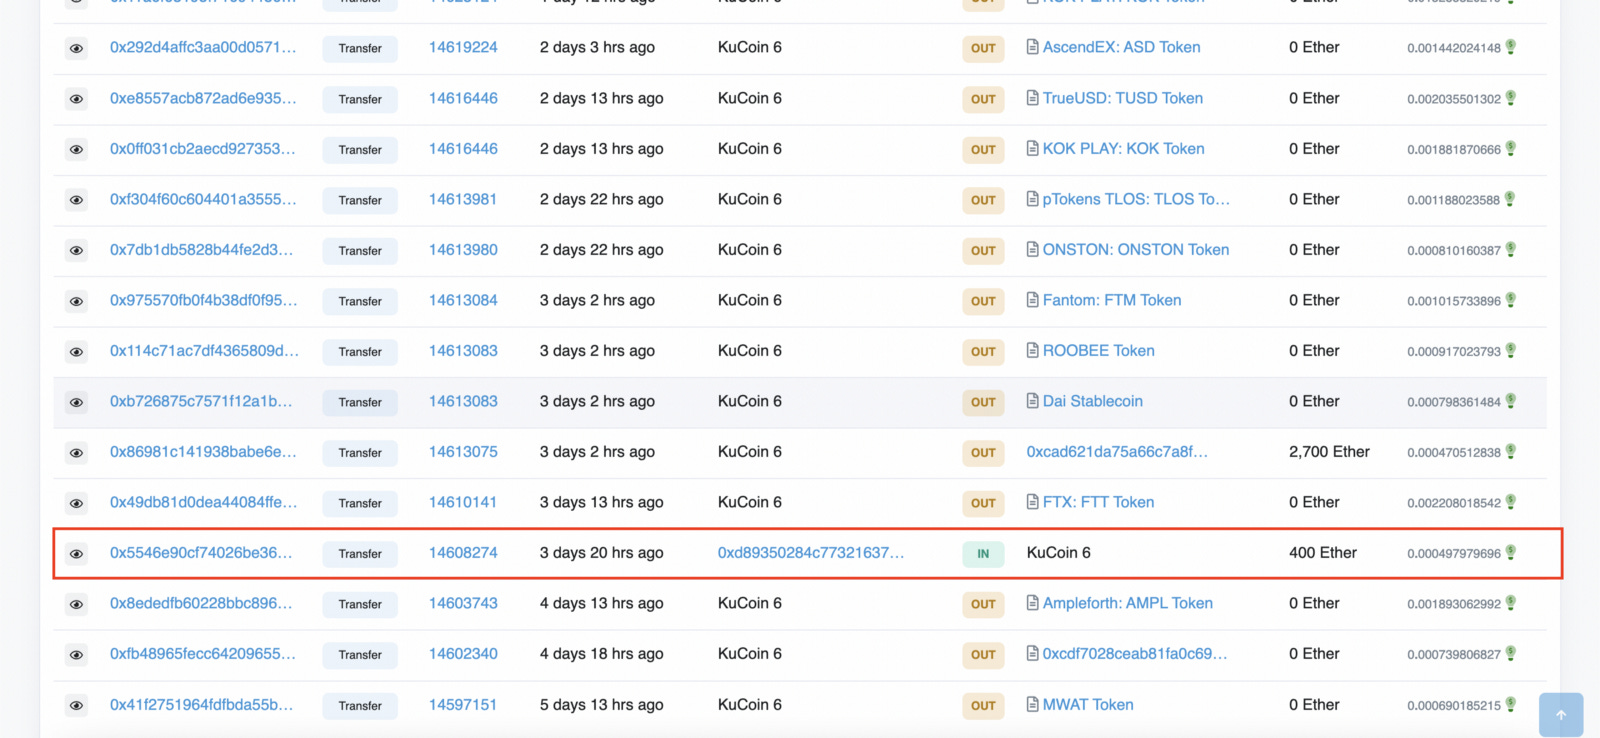Image resolution: width=1600 pixels, height=738 pixels.
Task: Click the '3 days 20 hrs ago' age
Action: [x=601, y=553]
